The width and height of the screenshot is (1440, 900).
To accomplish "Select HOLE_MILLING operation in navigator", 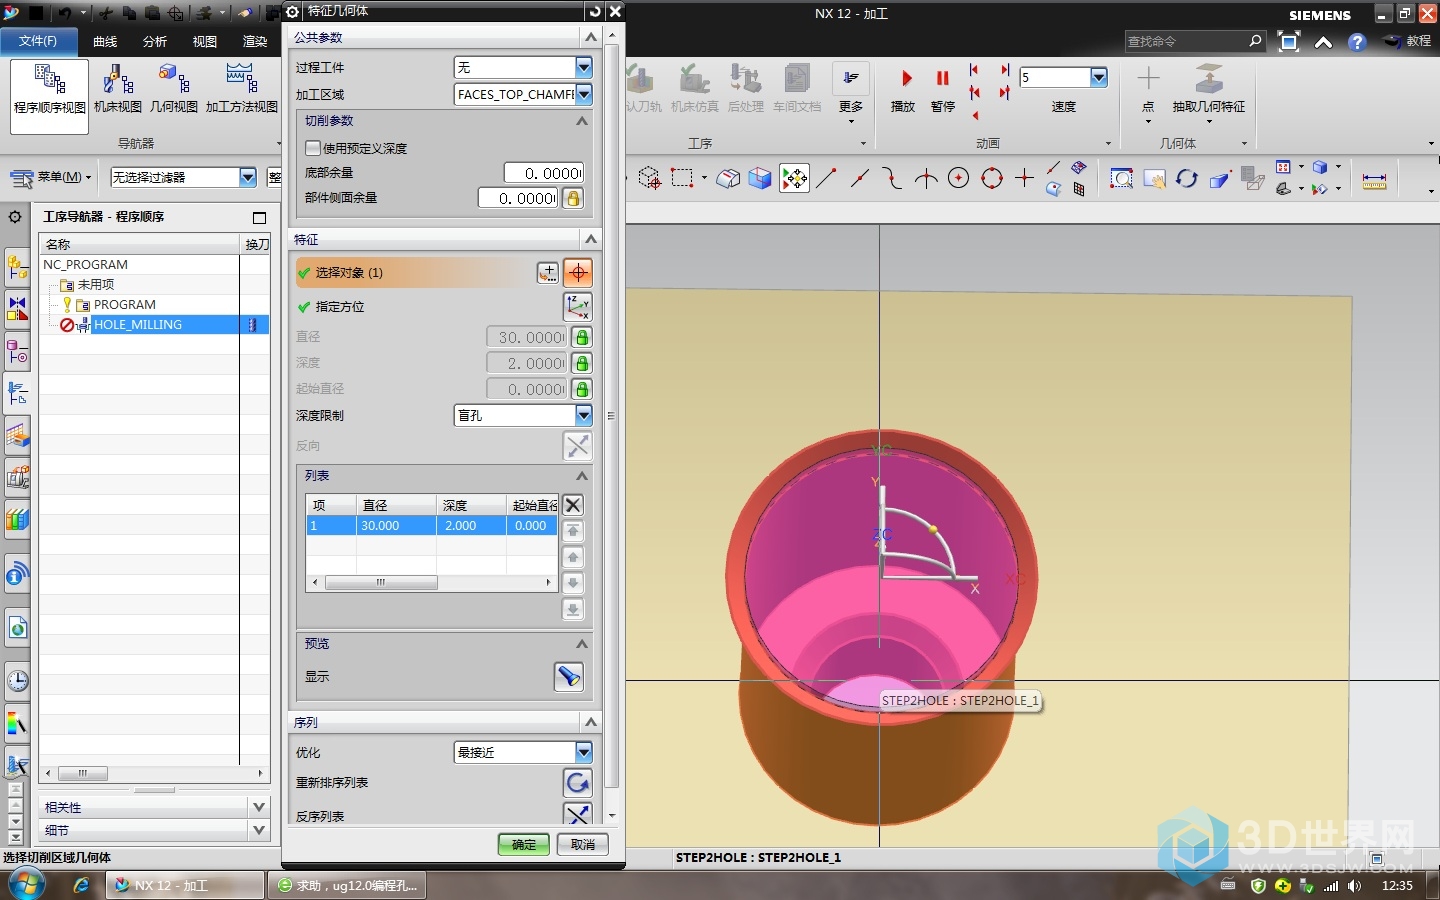I will (x=137, y=325).
